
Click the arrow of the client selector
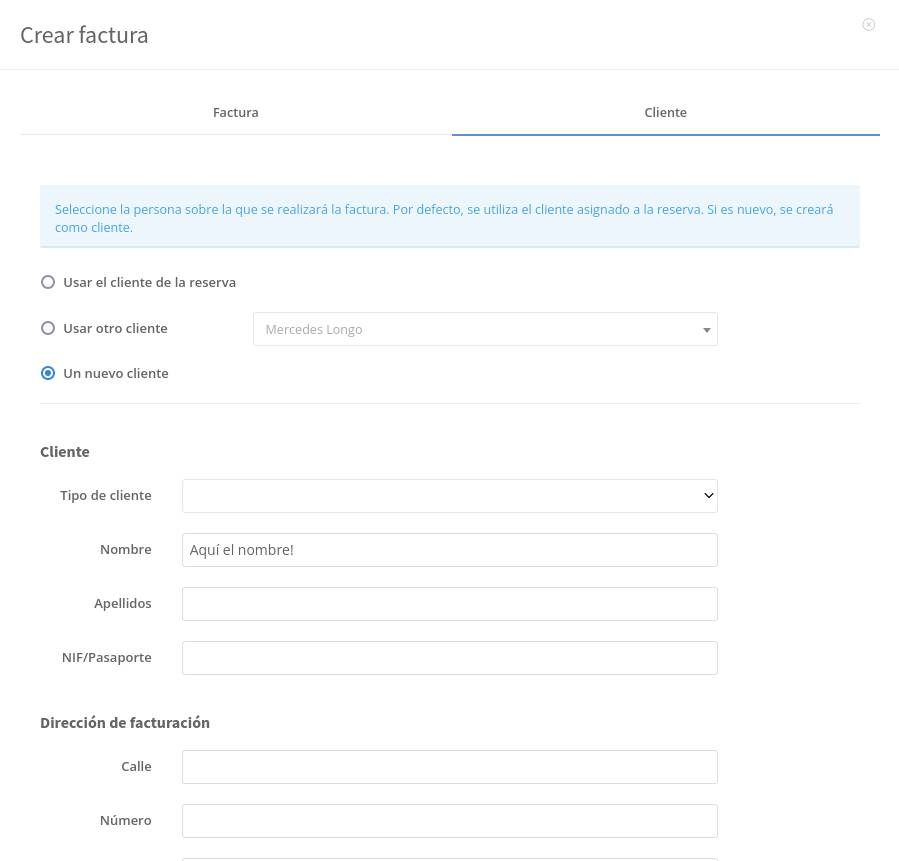[706, 330]
